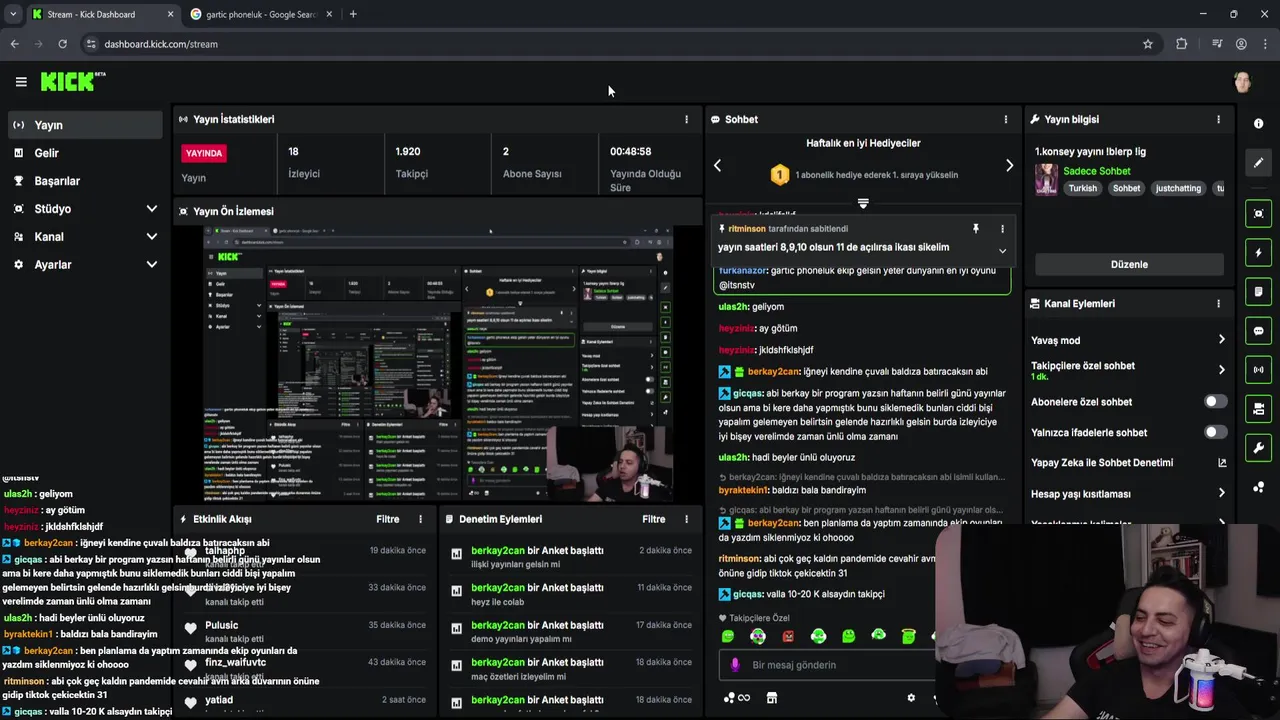Open the shop icon below message box

(772, 698)
